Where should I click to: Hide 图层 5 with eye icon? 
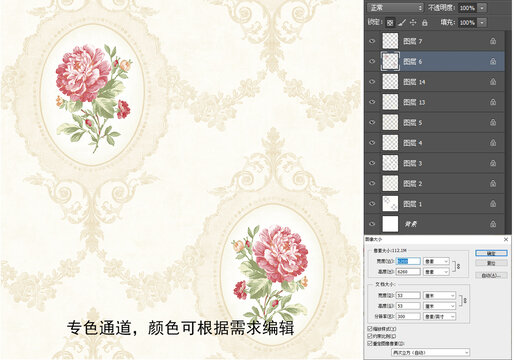coord(372,123)
